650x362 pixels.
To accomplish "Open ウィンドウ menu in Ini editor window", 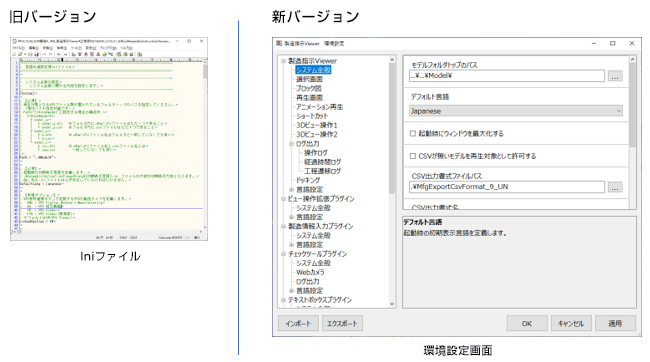I will tap(108, 48).
